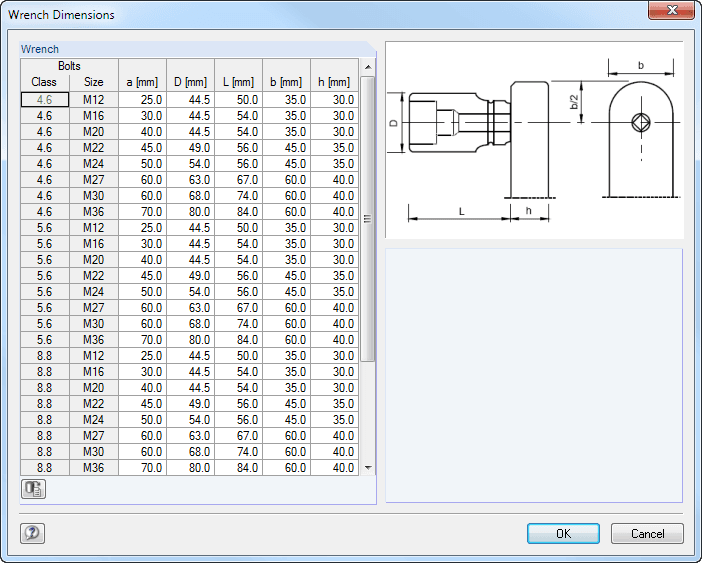Select the Size cell M12 in class 5.6 row

[x=94, y=228]
